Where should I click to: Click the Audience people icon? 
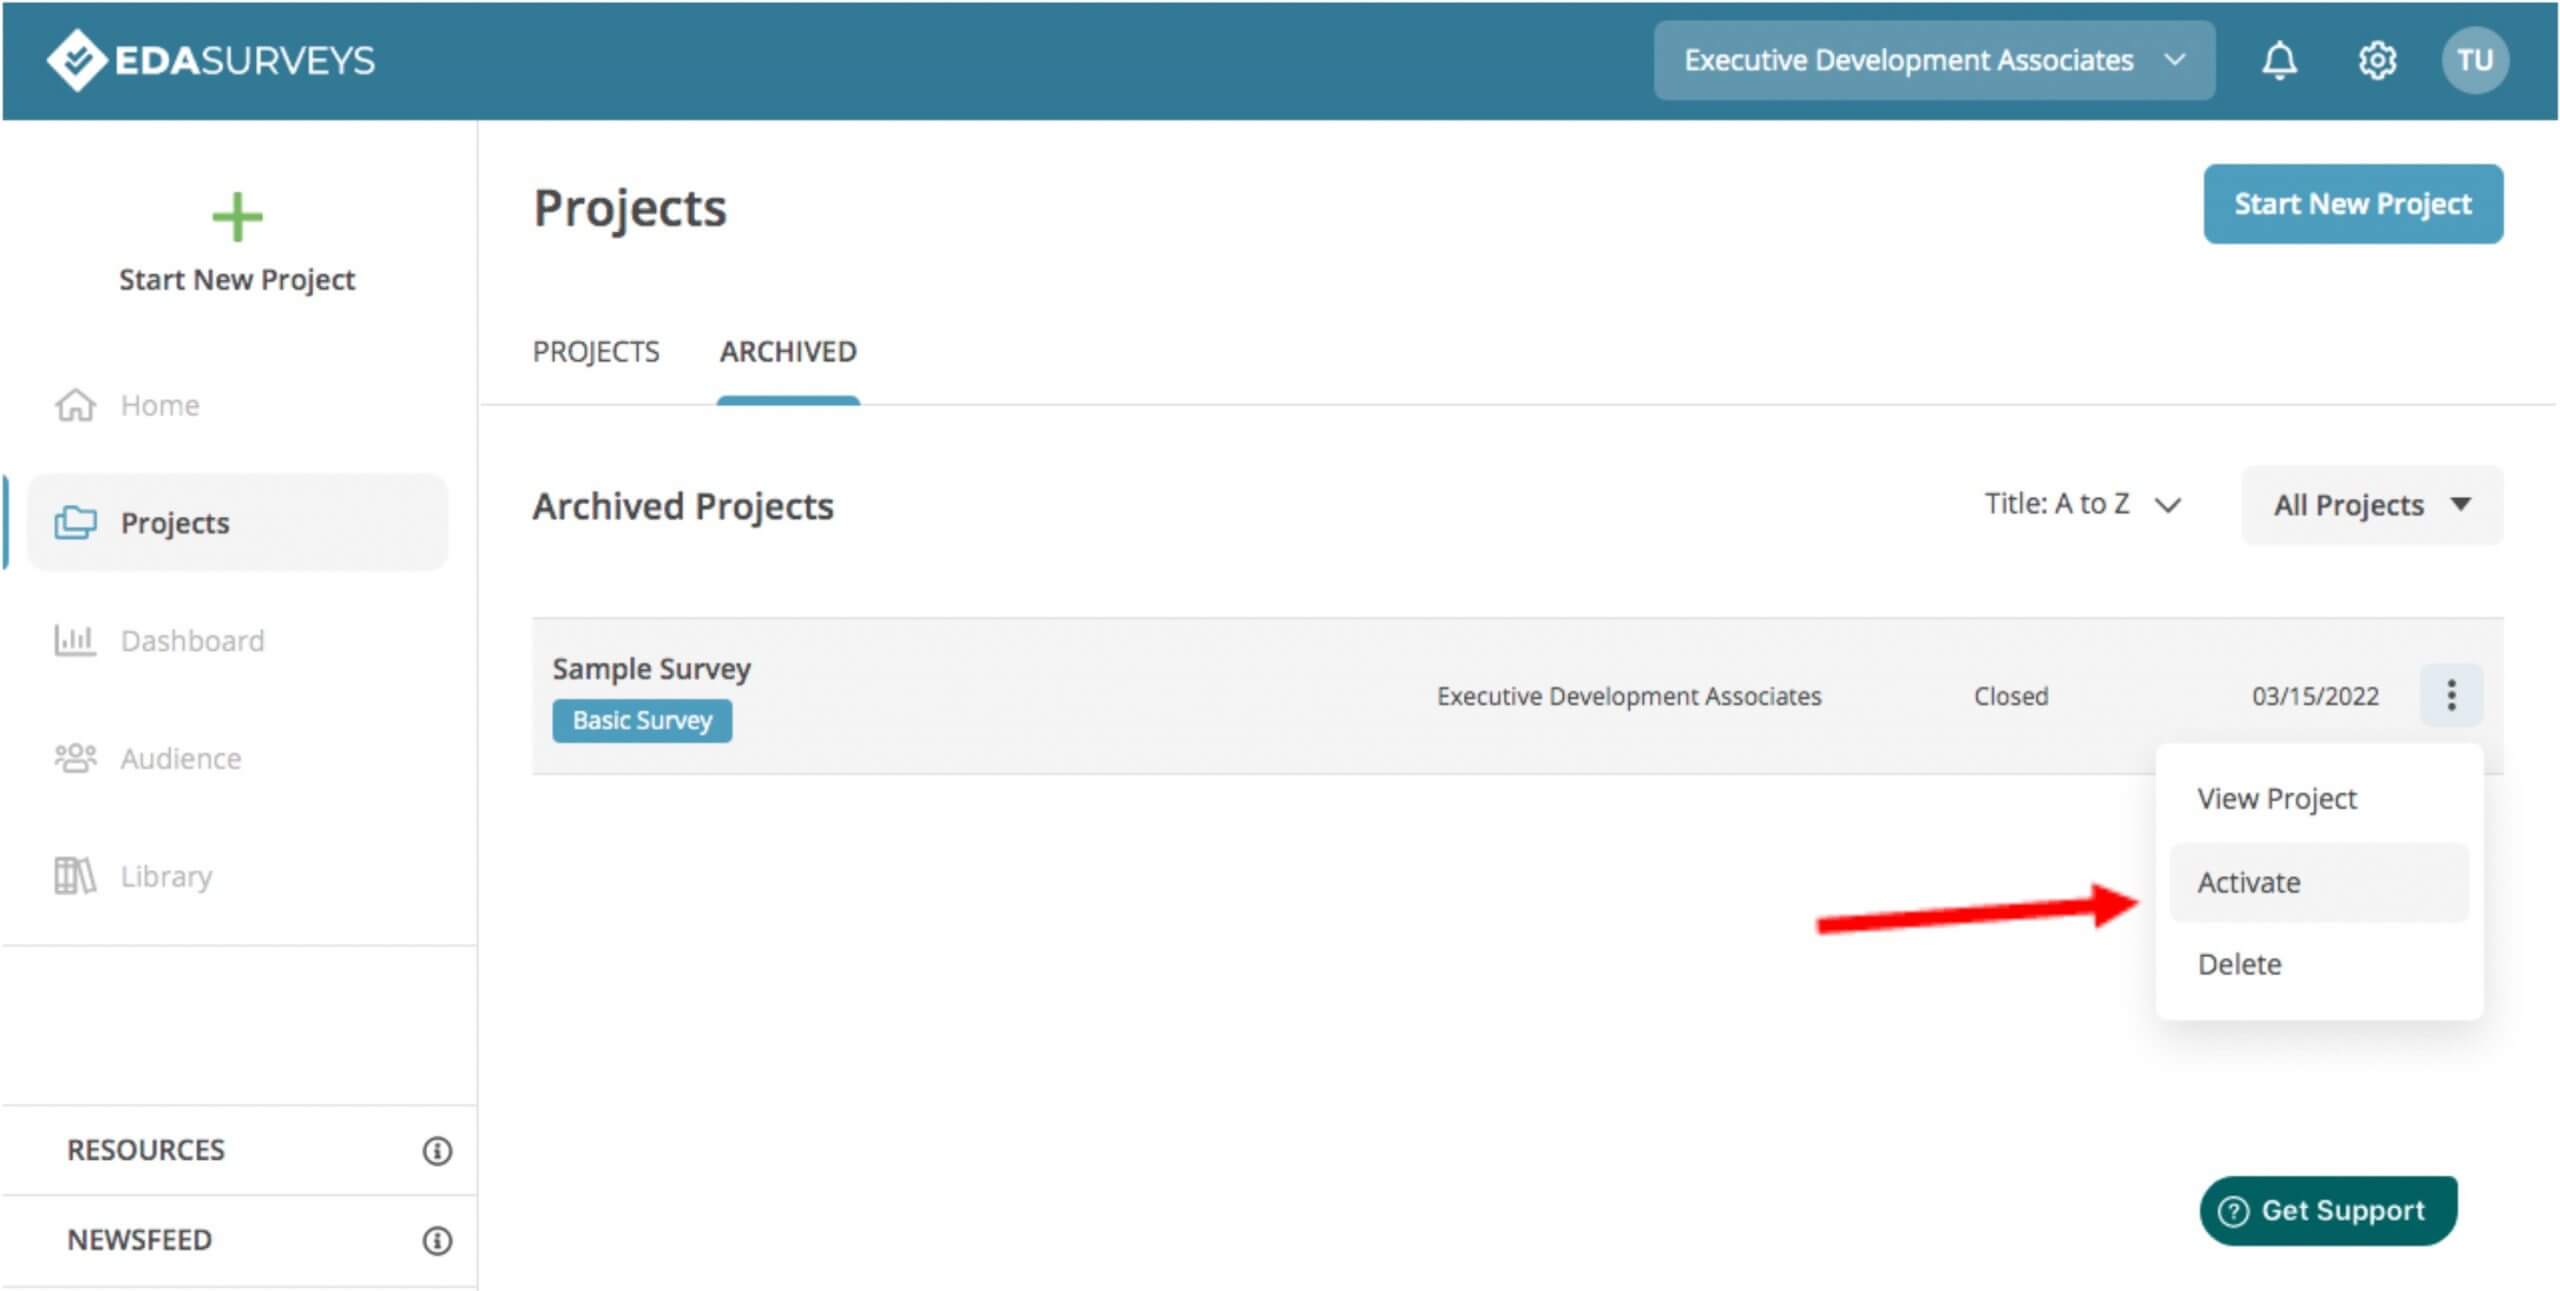tap(75, 758)
